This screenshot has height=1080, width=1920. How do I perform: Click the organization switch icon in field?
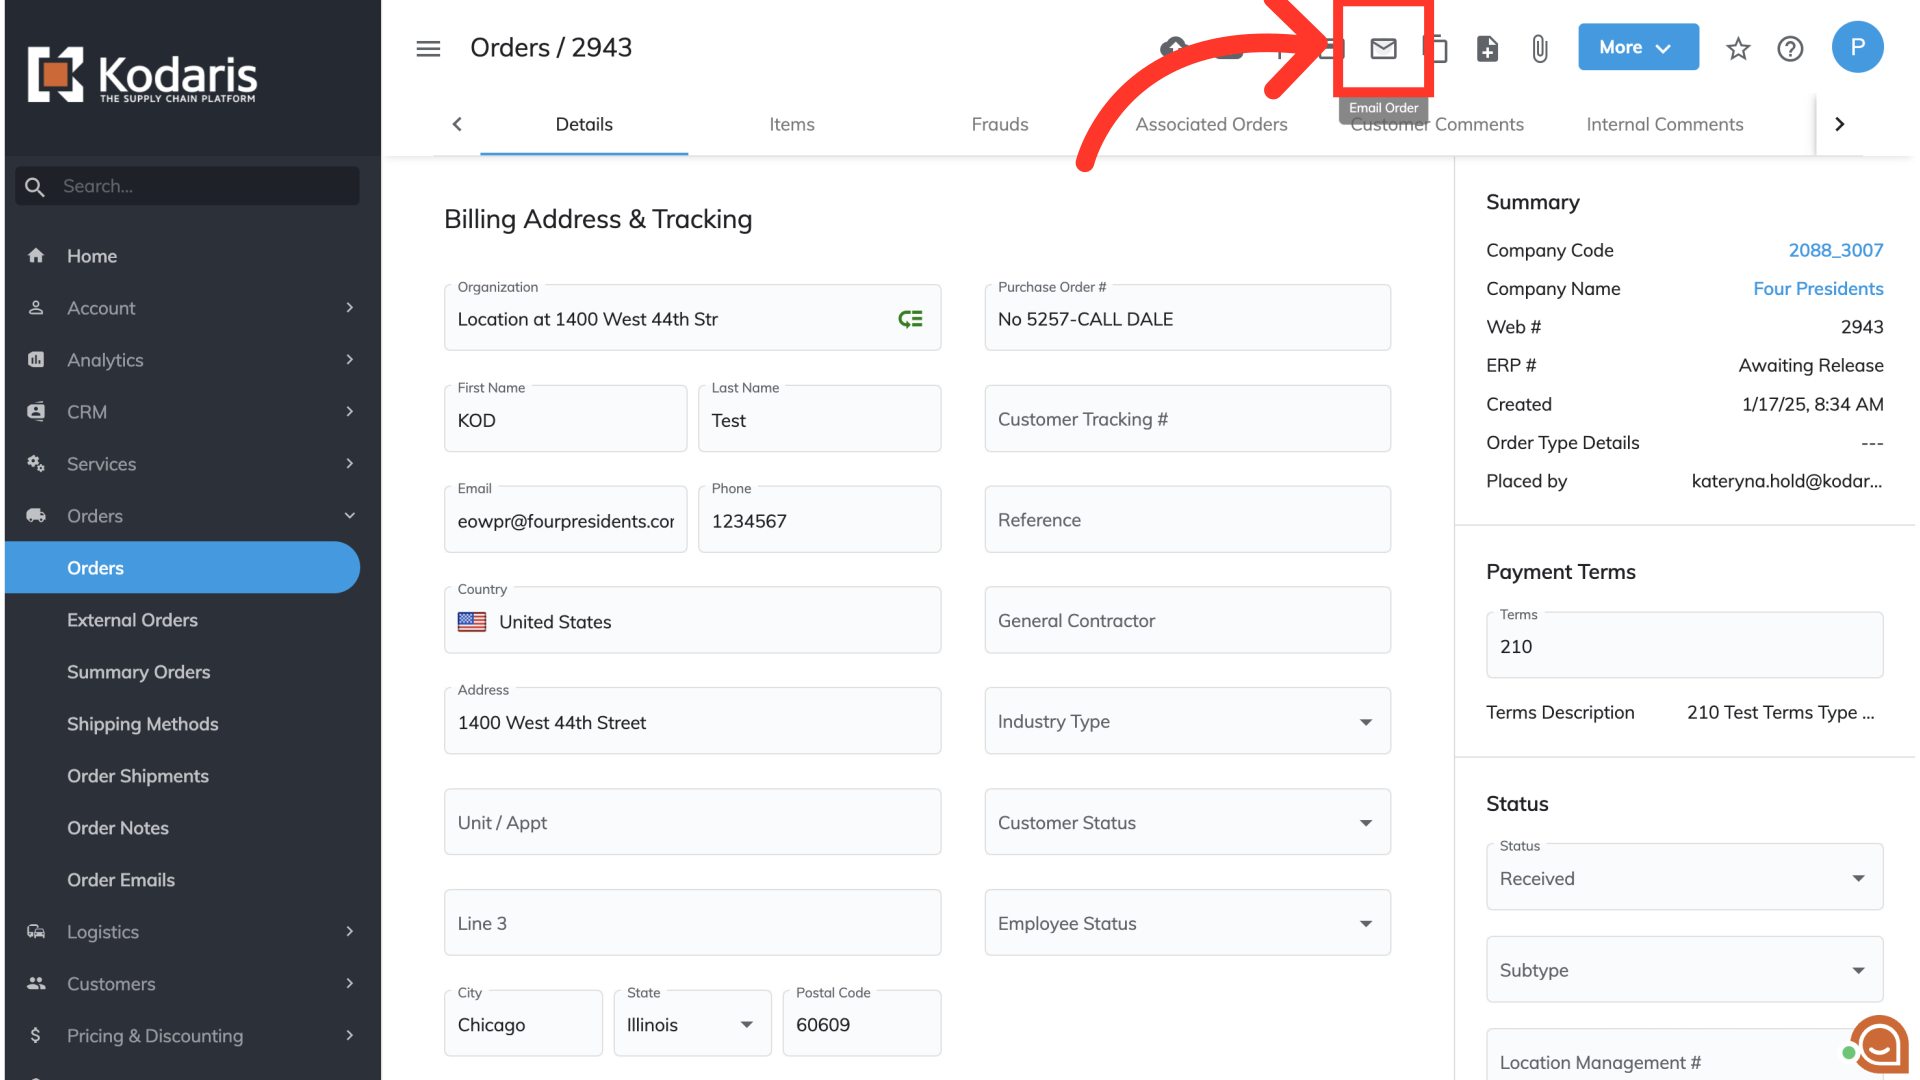[x=910, y=319]
